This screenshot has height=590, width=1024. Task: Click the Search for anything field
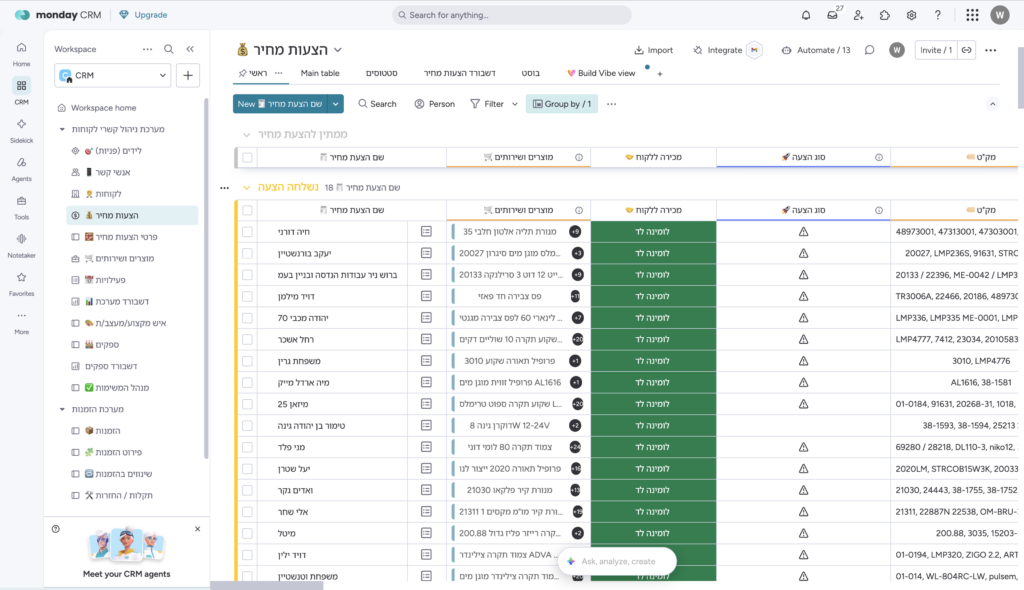point(511,15)
